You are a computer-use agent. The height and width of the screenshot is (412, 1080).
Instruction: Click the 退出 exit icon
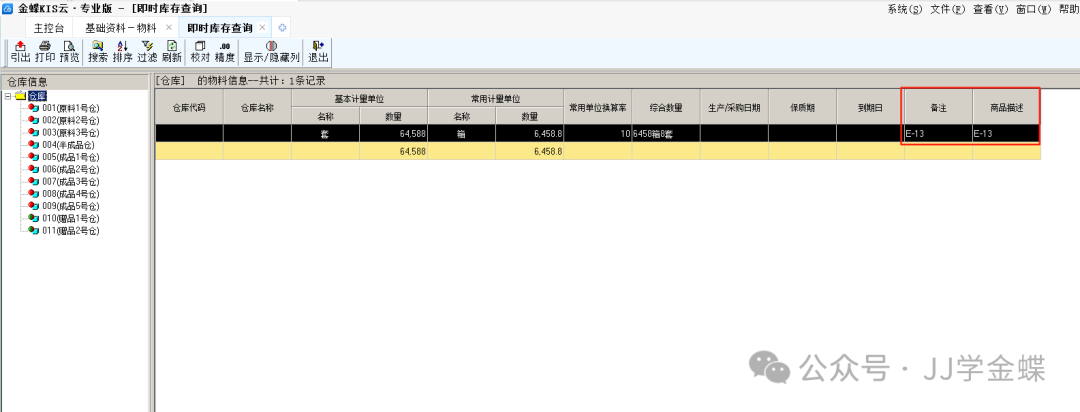(318, 52)
